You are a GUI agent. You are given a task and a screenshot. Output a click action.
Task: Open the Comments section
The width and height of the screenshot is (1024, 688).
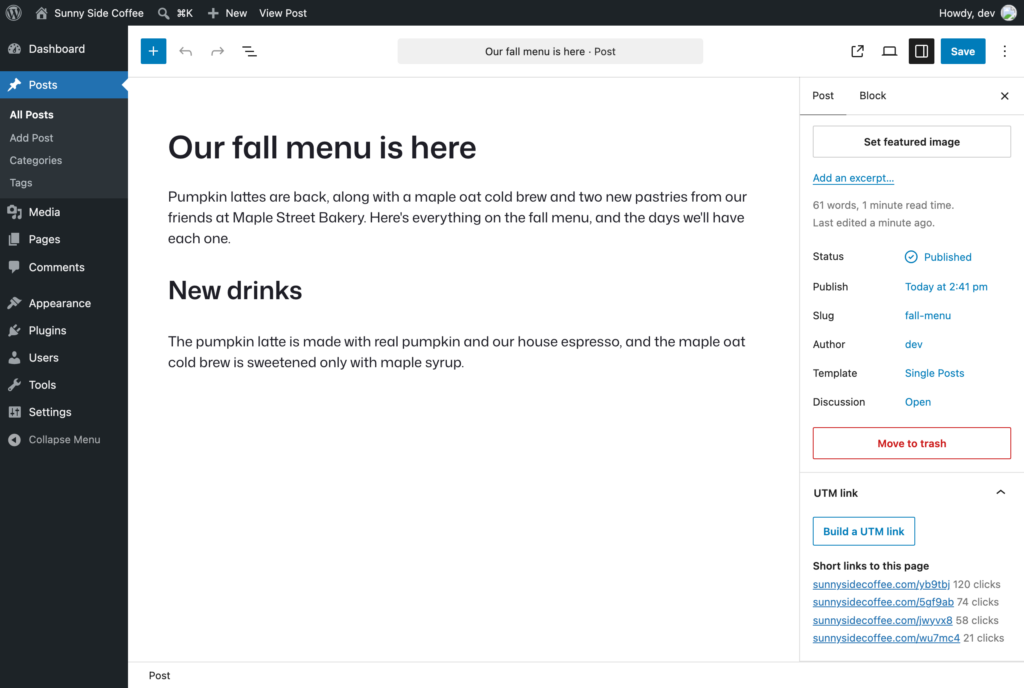57,267
